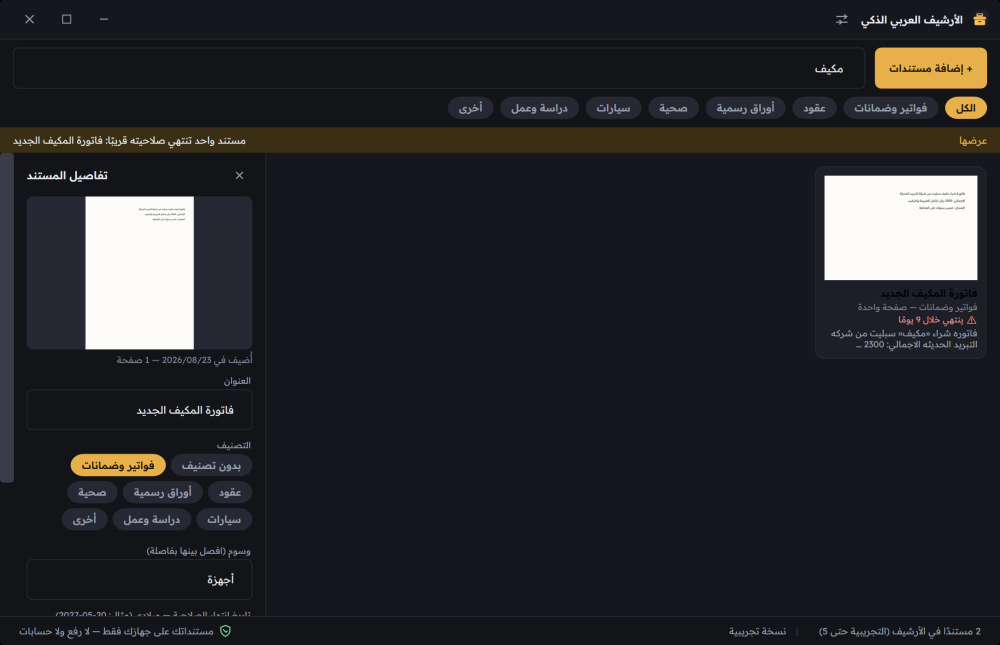Click the large document preview in details panel

tap(140, 273)
